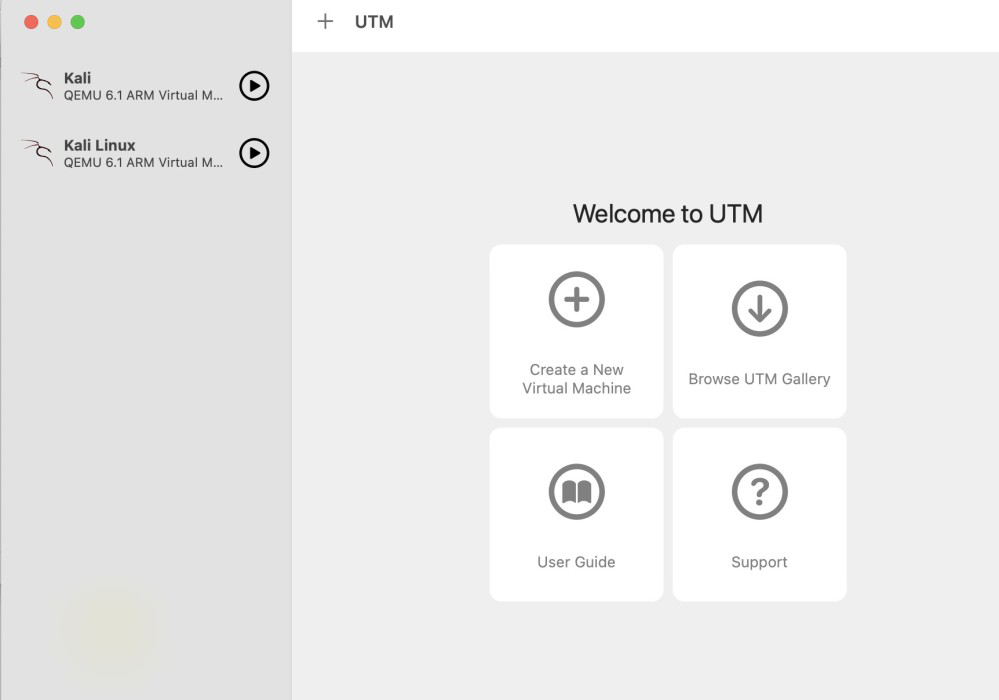Select the Kali Linux VM entry in the sidebar
Screen dimensions: 999x700
click(x=145, y=154)
